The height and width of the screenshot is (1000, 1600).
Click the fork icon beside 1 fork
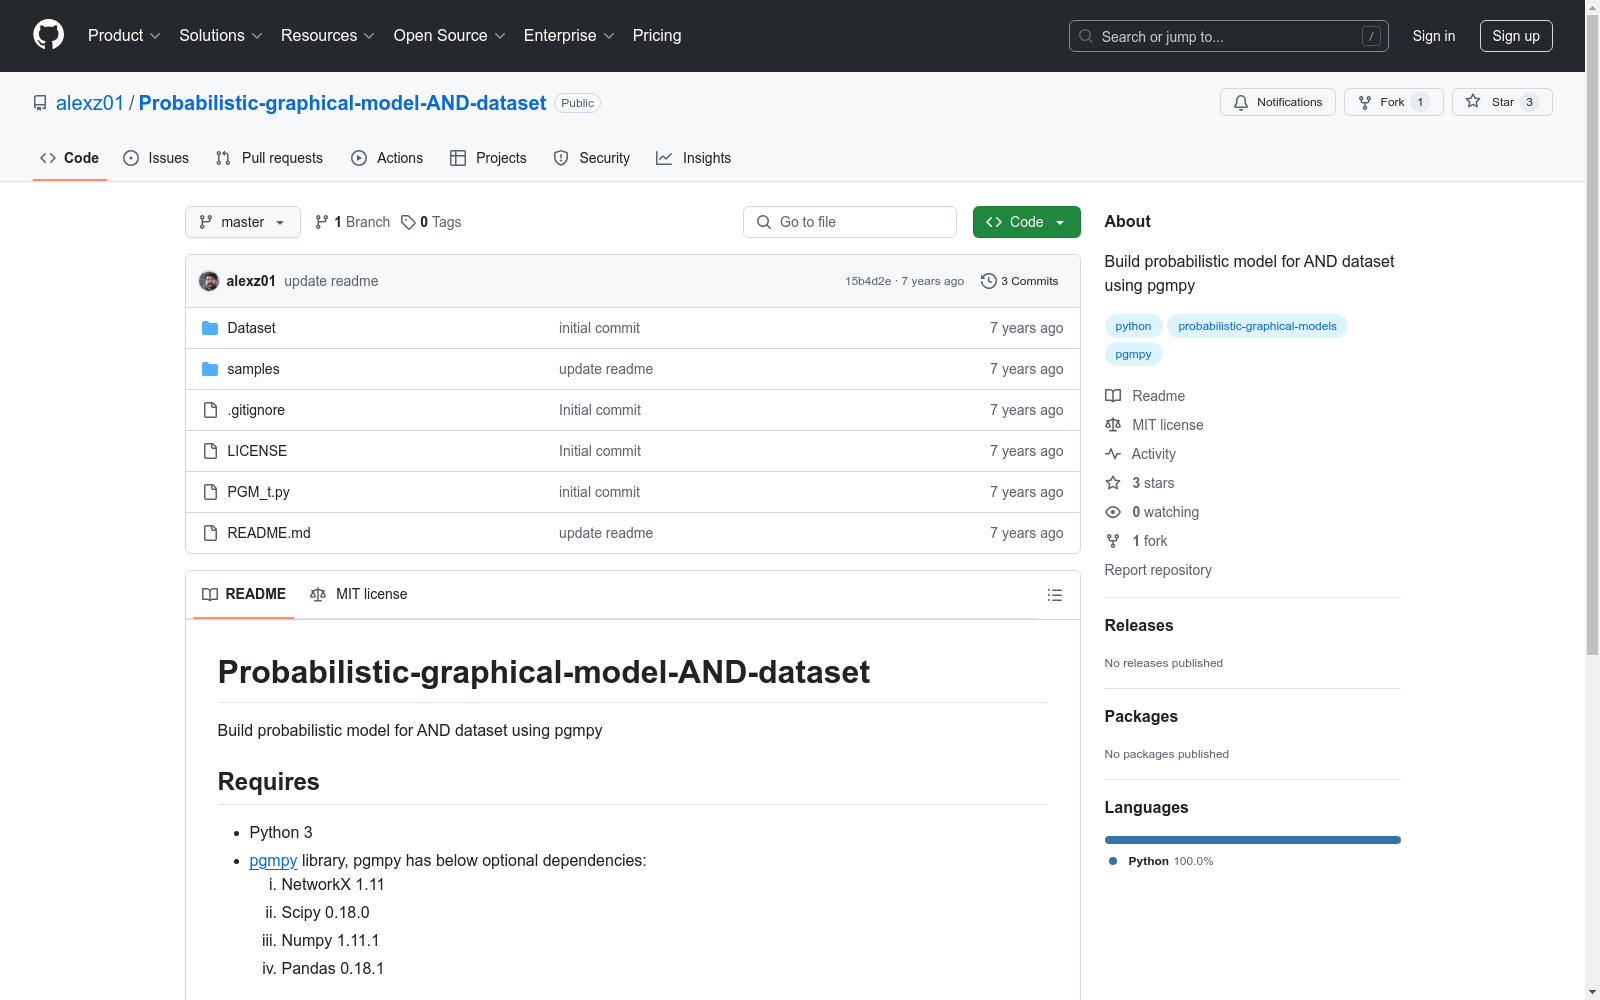pos(1113,541)
